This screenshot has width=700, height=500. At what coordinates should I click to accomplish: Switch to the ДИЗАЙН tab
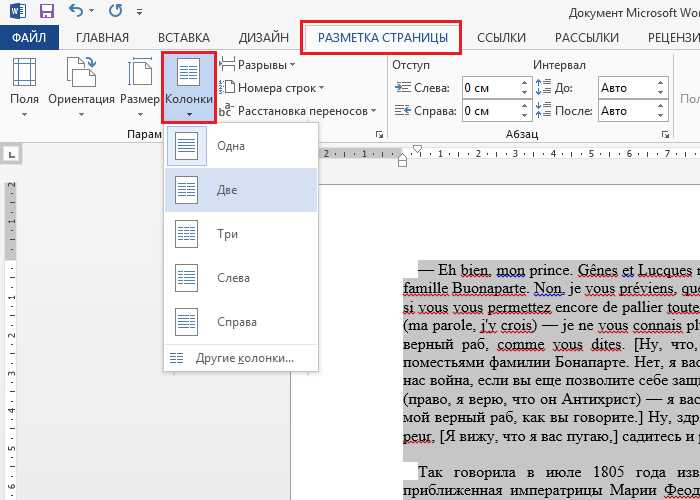click(x=263, y=38)
